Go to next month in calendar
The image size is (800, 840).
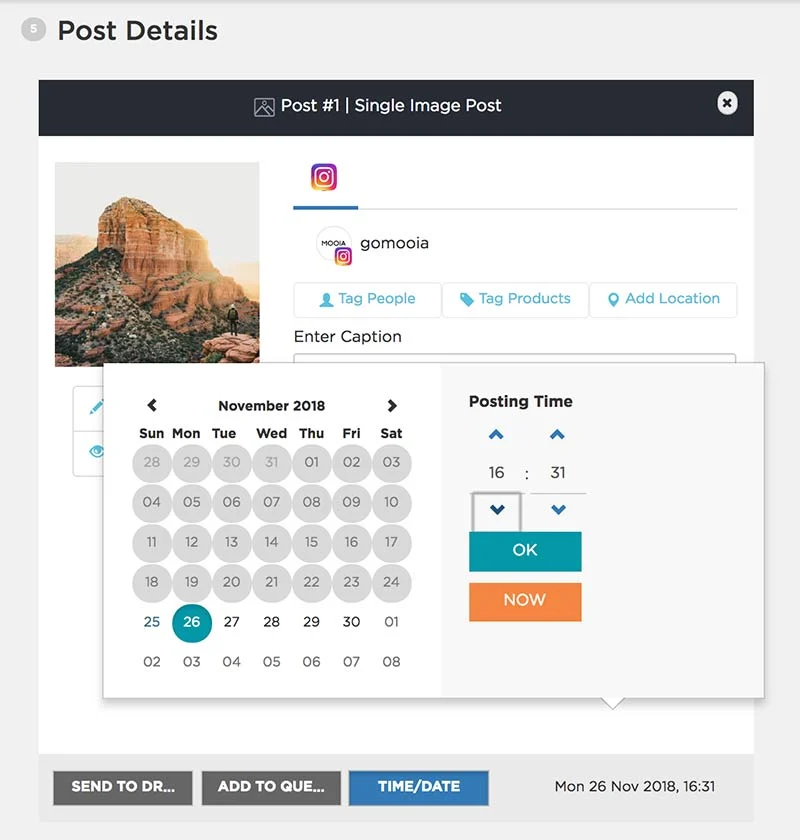pos(392,406)
